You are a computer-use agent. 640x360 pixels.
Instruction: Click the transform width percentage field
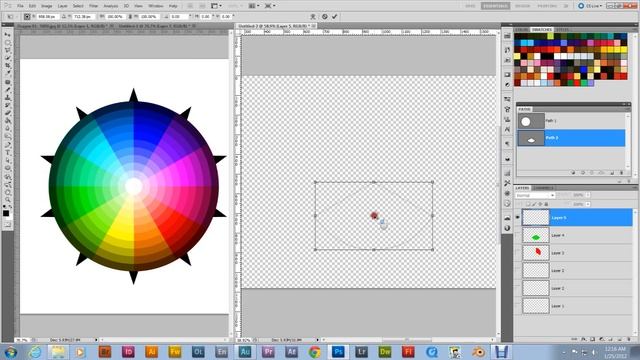[115, 17]
